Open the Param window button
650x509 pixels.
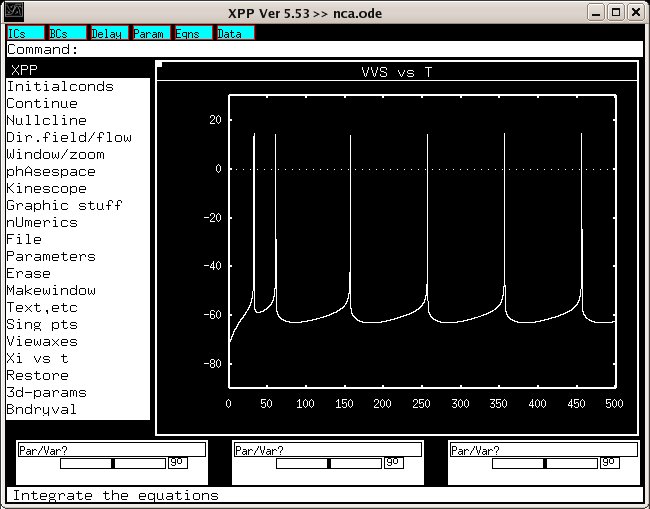(149, 33)
